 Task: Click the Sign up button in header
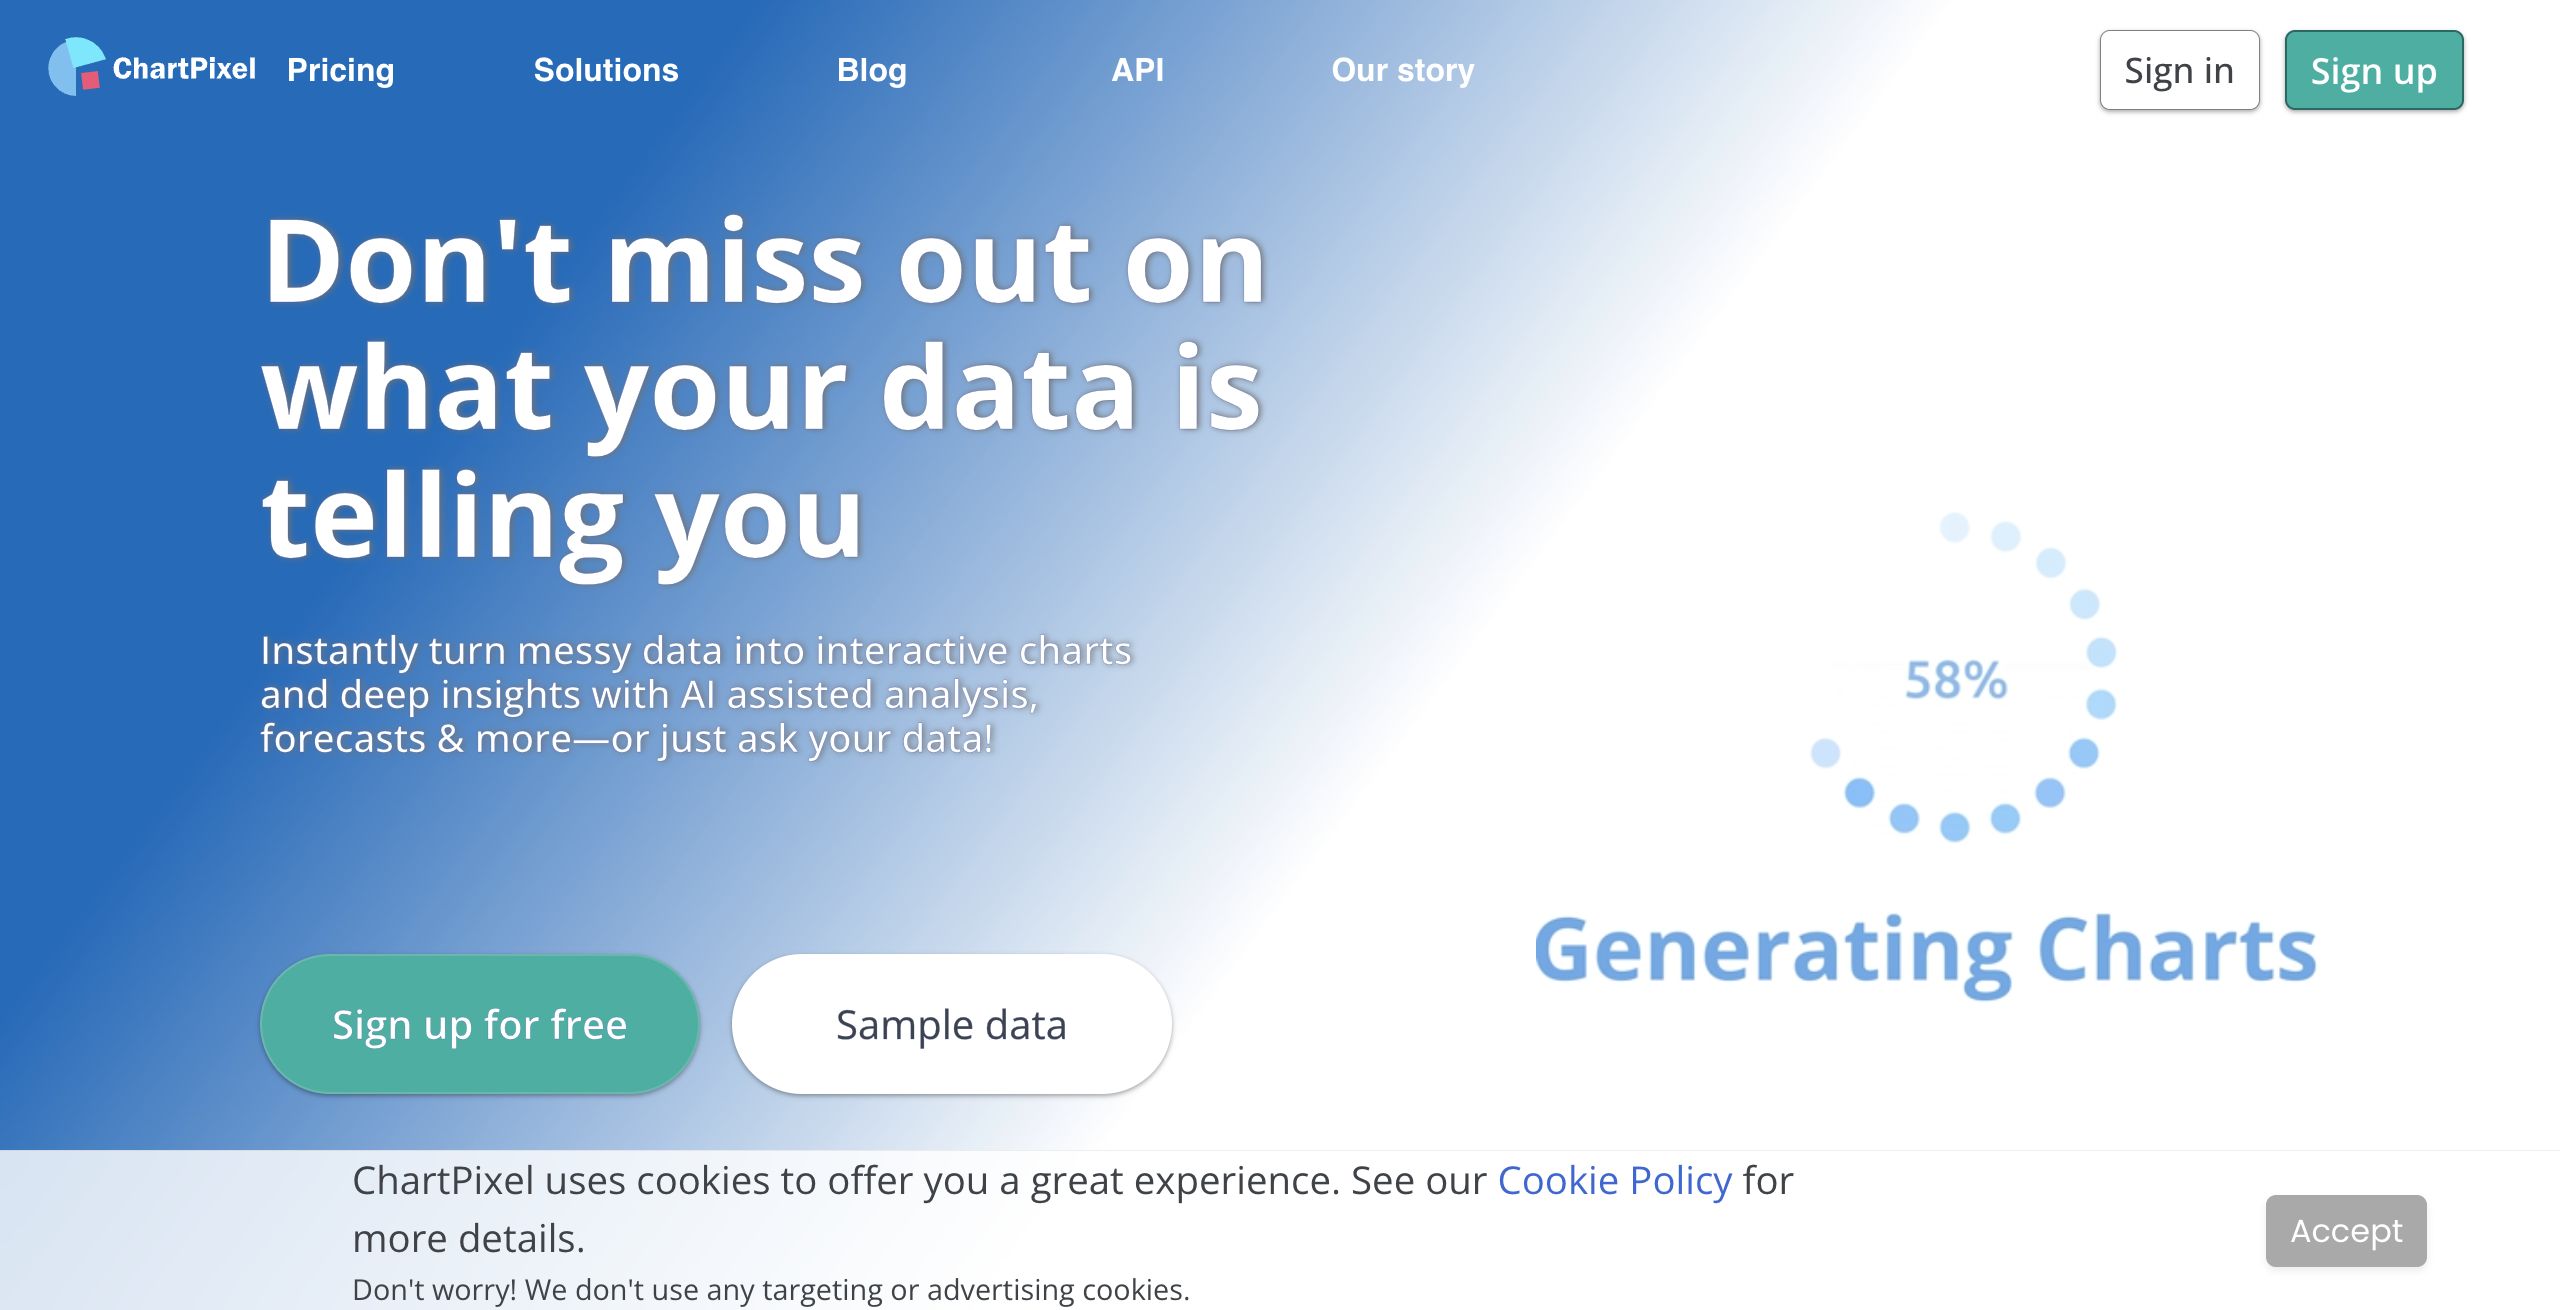coord(2373,71)
